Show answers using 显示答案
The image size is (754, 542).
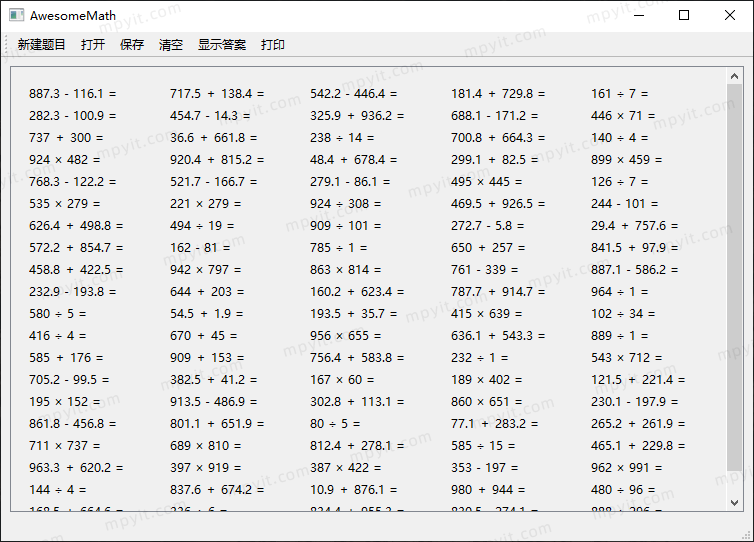click(222, 45)
